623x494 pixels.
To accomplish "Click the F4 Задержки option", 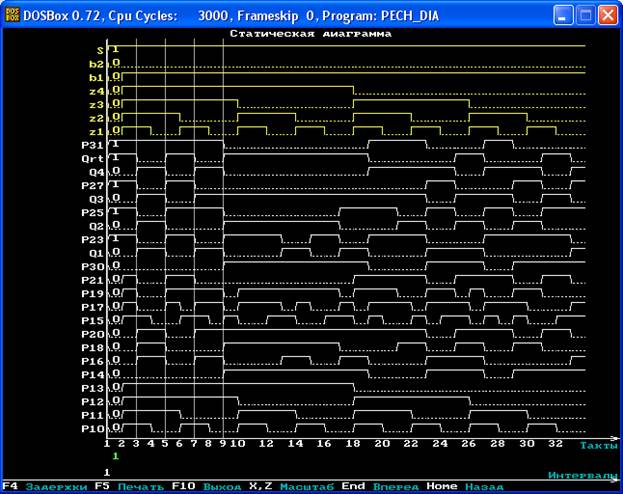I will tap(38, 487).
